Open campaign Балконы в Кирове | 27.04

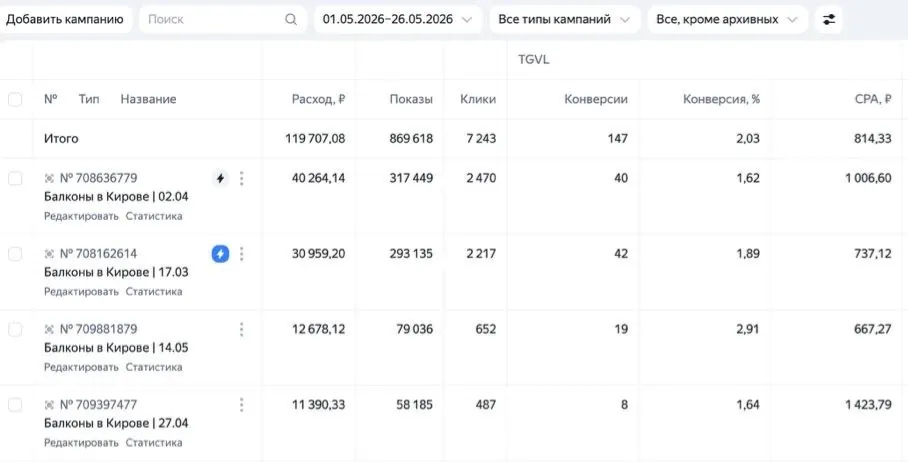pyautogui.click(x=116, y=423)
